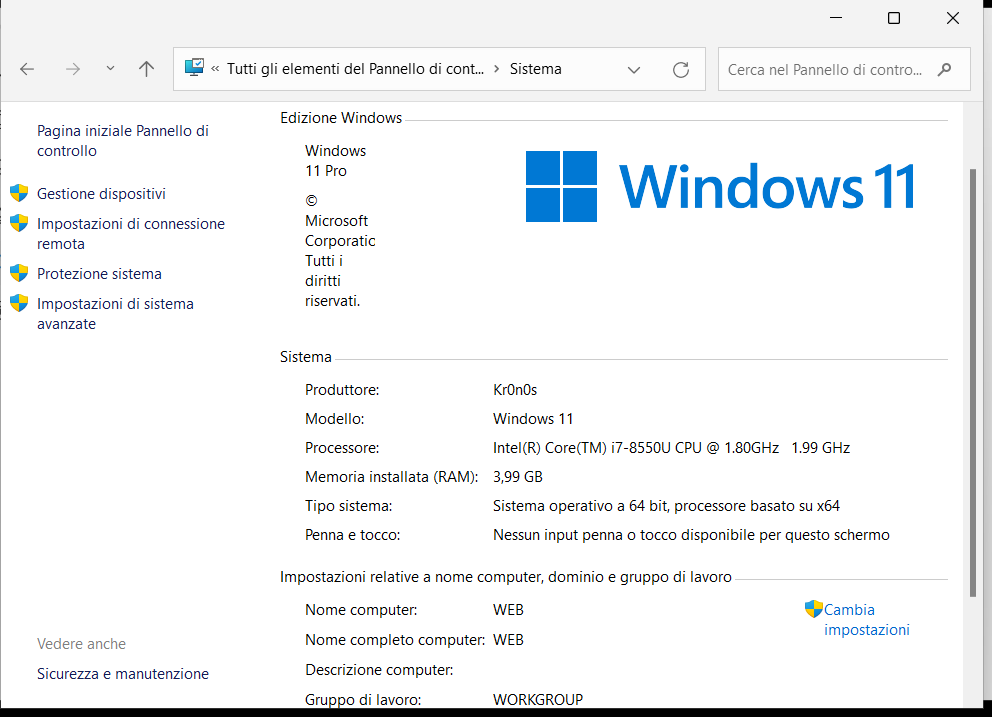Open Tutti gli elementi del Pannello breadcrumb

pyautogui.click(x=355, y=69)
